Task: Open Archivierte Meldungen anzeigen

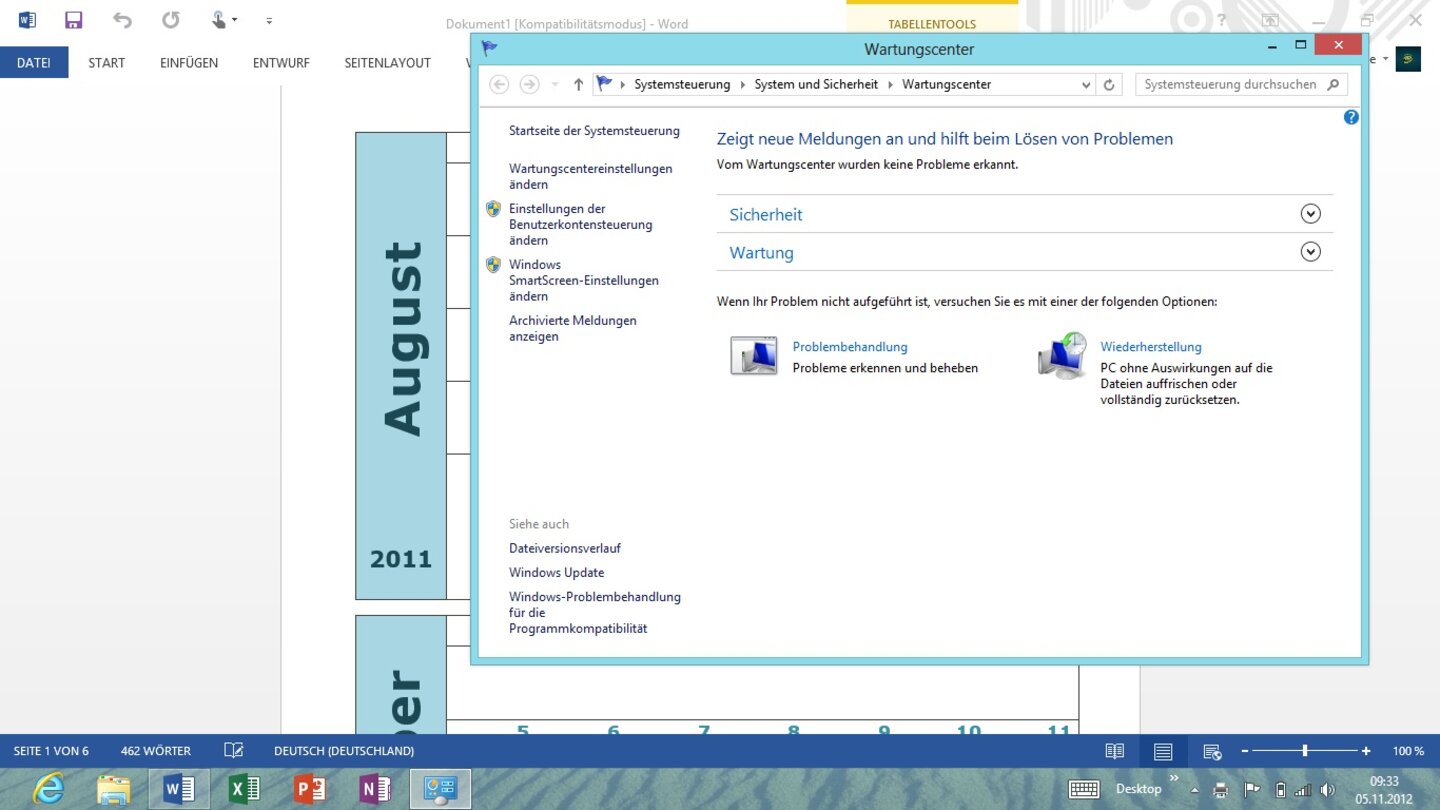Action: pos(572,329)
